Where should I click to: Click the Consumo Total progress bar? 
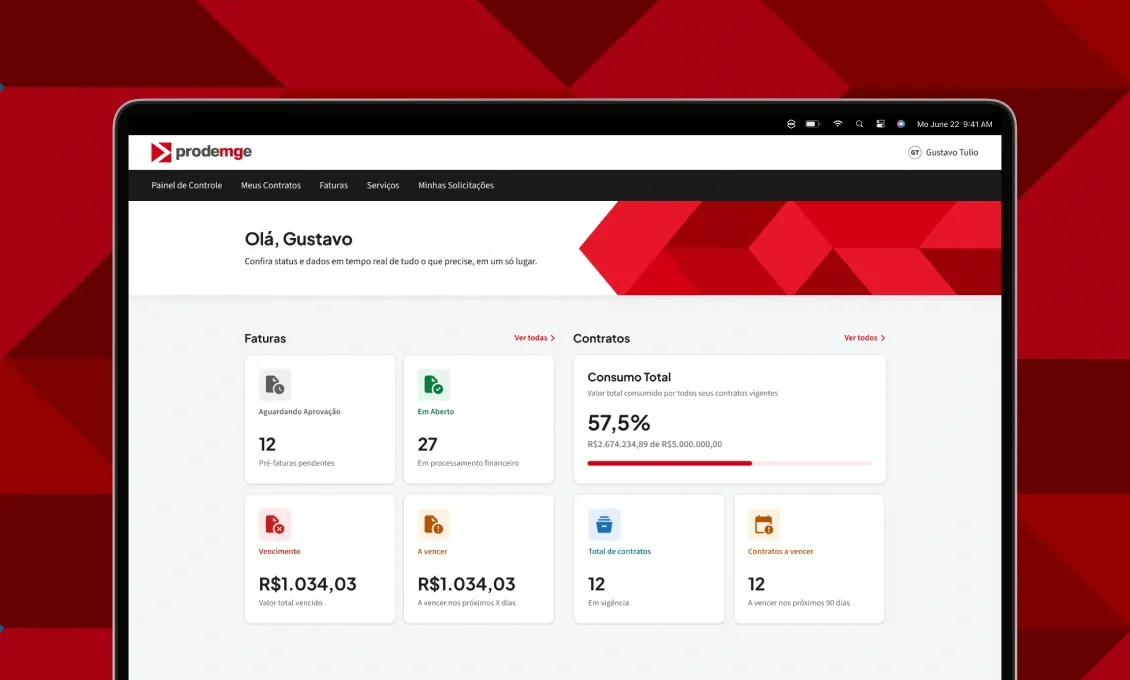[x=729, y=463]
